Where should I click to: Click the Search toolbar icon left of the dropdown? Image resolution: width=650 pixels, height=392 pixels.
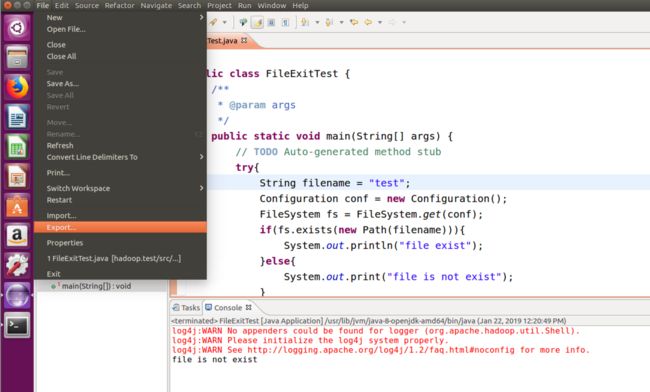(213, 22)
